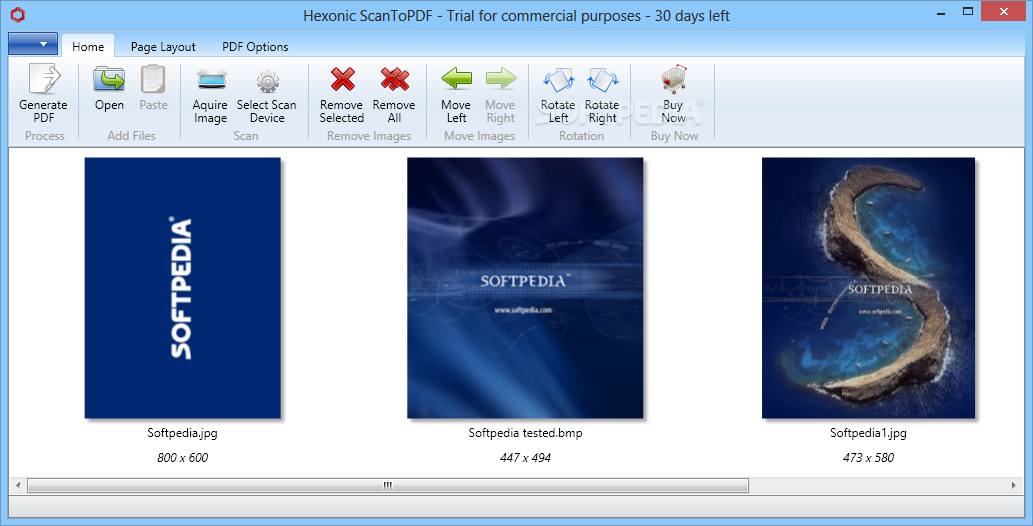Click the Softpedia1.jpg file name label

(868, 433)
